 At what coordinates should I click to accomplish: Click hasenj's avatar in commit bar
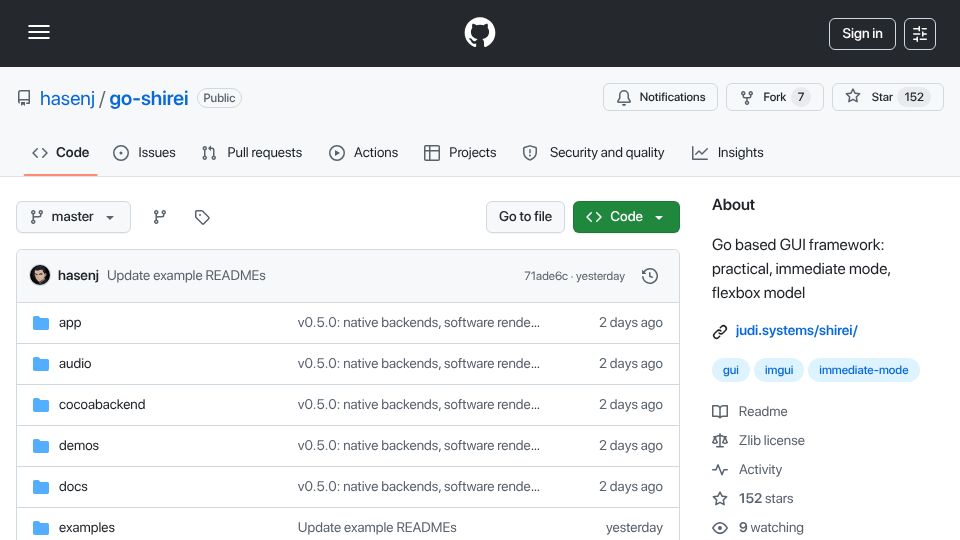click(40, 276)
